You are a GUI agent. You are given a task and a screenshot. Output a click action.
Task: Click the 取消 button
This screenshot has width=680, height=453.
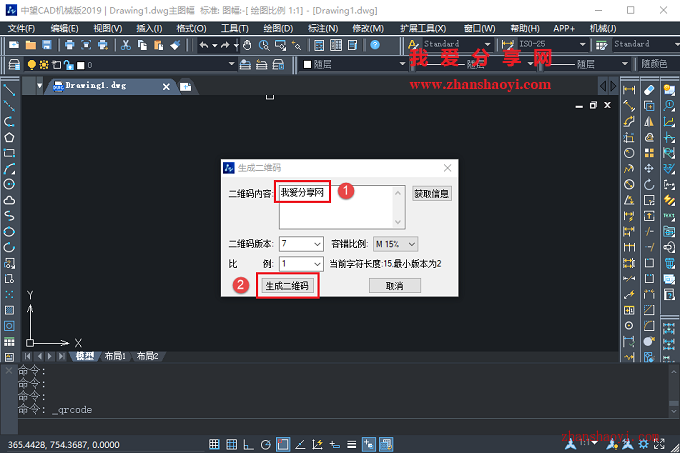click(x=395, y=286)
